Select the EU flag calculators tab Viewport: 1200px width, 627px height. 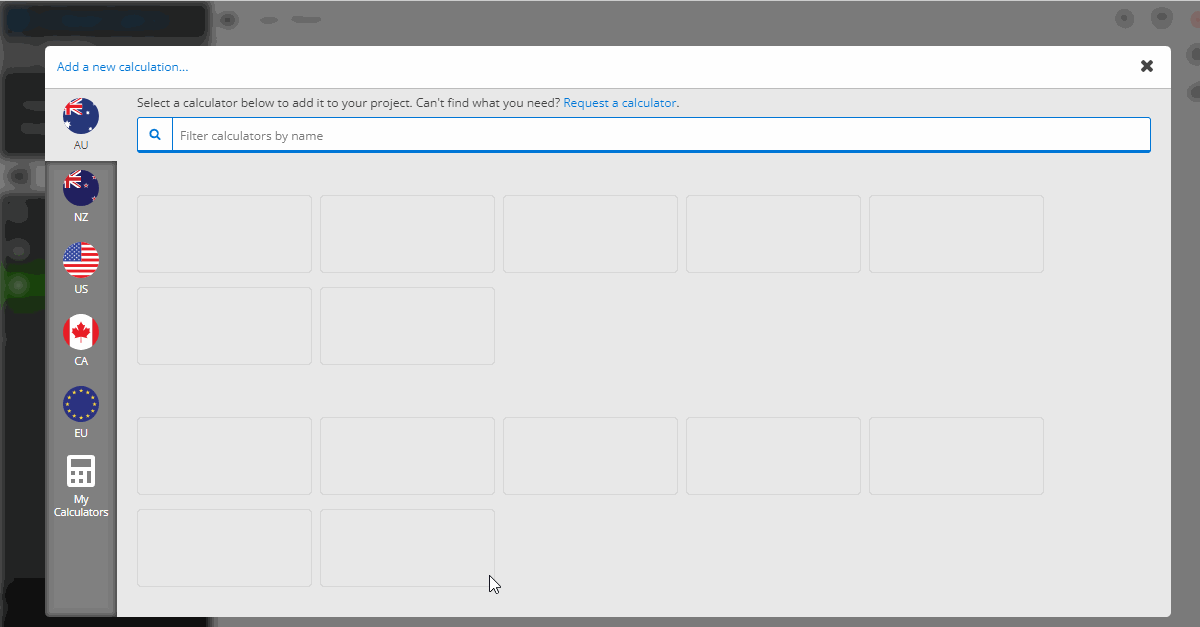[81, 413]
